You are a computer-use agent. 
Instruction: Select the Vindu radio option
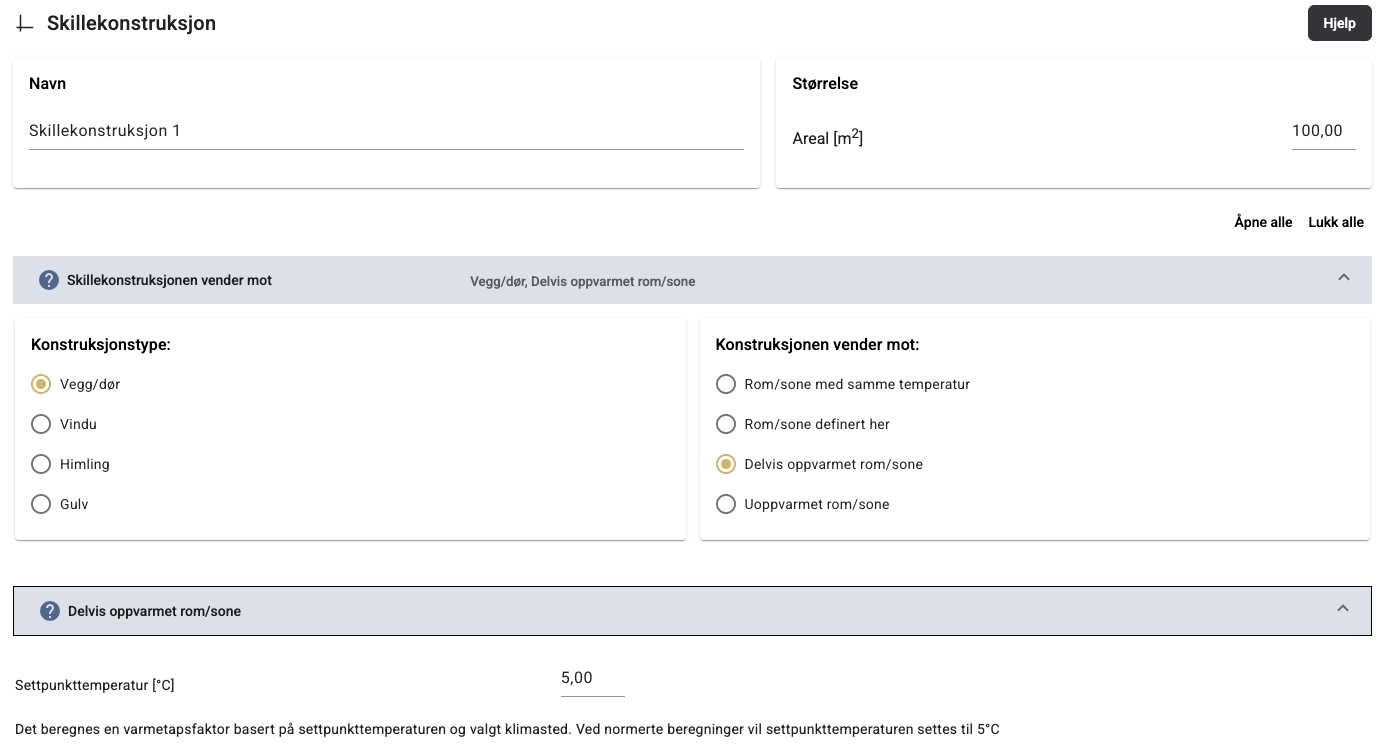click(x=41, y=424)
